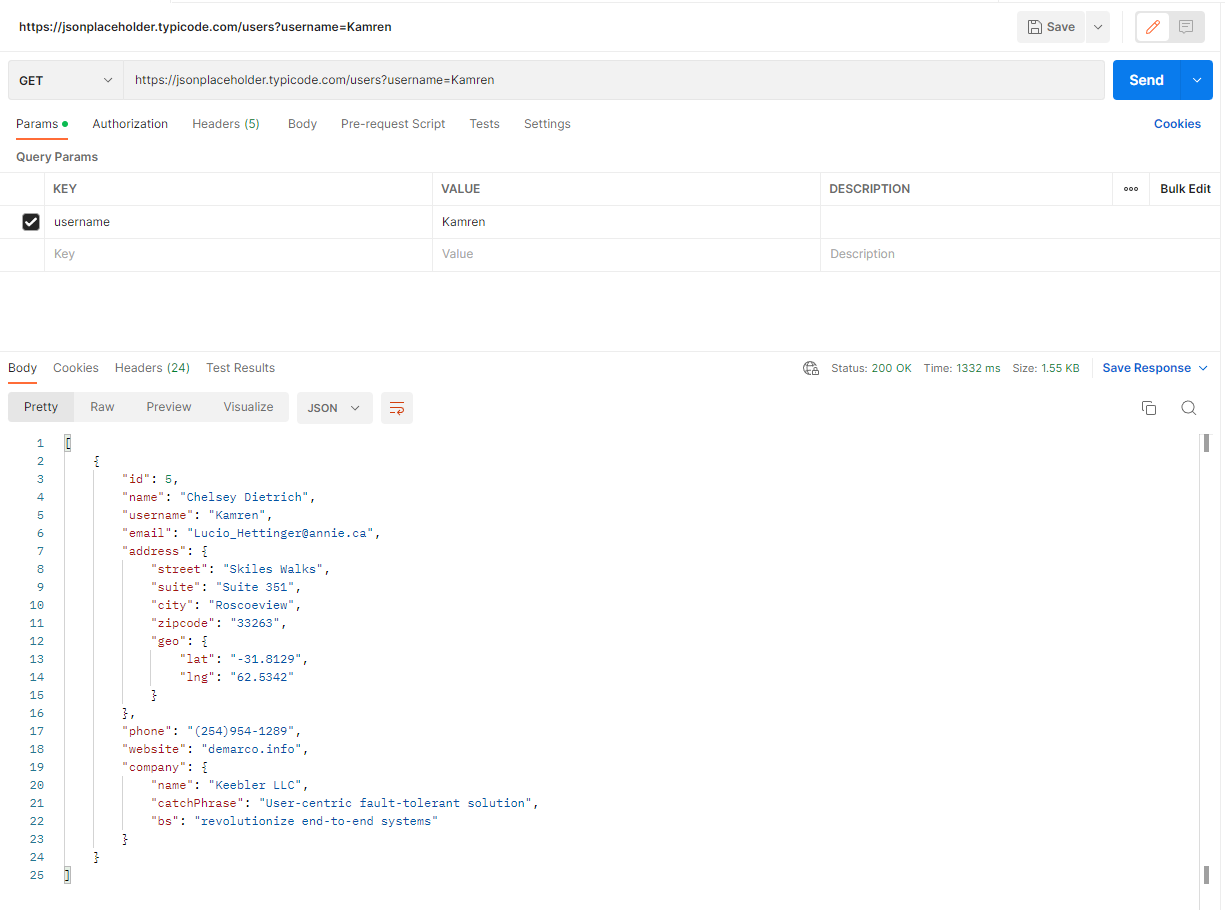Select the Pretty view

pos(41,407)
